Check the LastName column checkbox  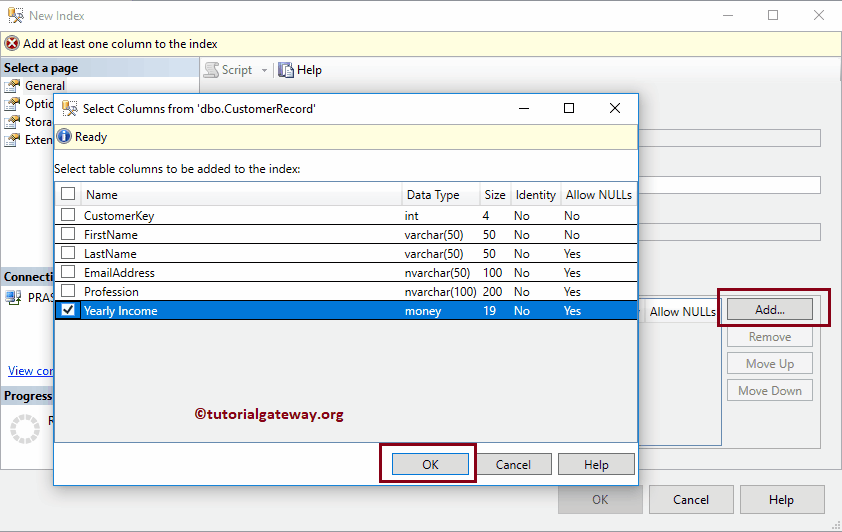pos(68,253)
